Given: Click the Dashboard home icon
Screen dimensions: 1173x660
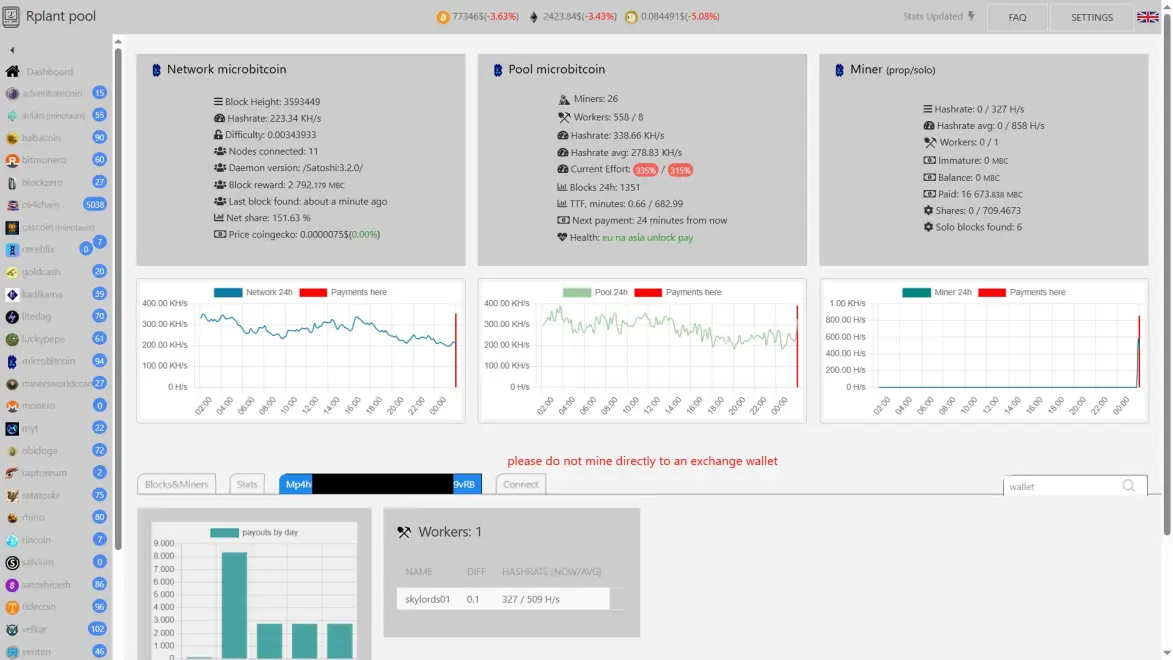Looking at the screenshot, I should tap(13, 71).
